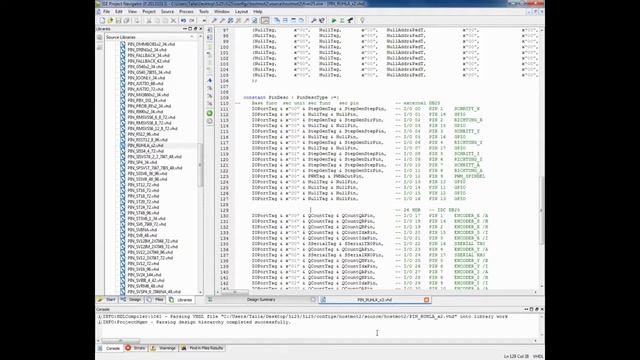Screen dimensions: 640x360
Task: Click the Delete X toolbar icon
Action: [173, 20]
